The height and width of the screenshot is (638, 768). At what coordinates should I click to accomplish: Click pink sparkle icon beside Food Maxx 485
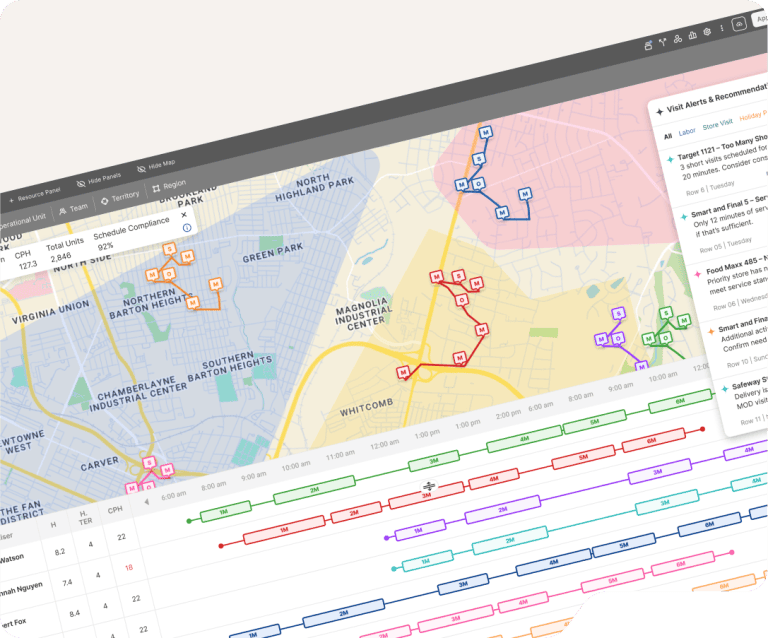click(x=698, y=274)
